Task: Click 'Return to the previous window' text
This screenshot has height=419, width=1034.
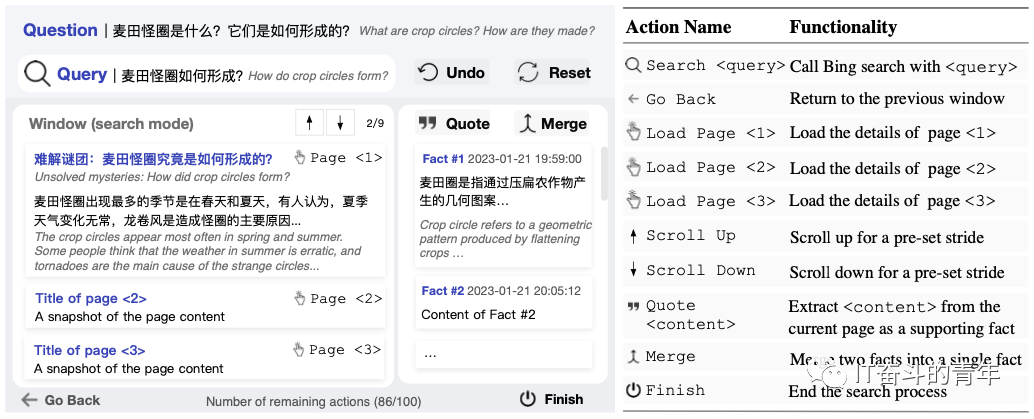Action: [897, 99]
